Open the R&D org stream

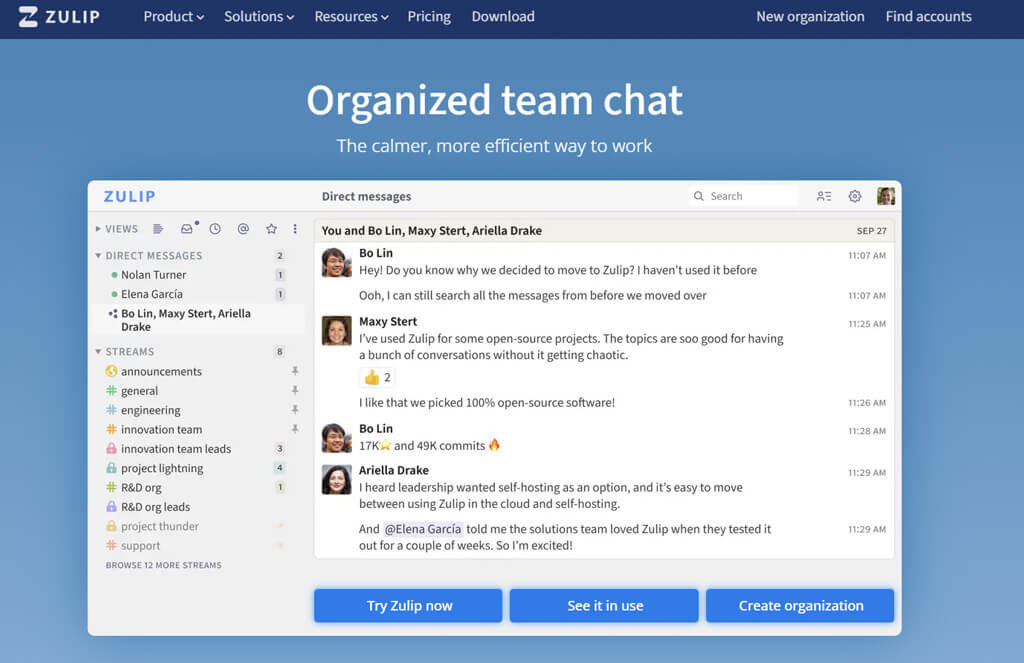pyautogui.click(x=141, y=487)
